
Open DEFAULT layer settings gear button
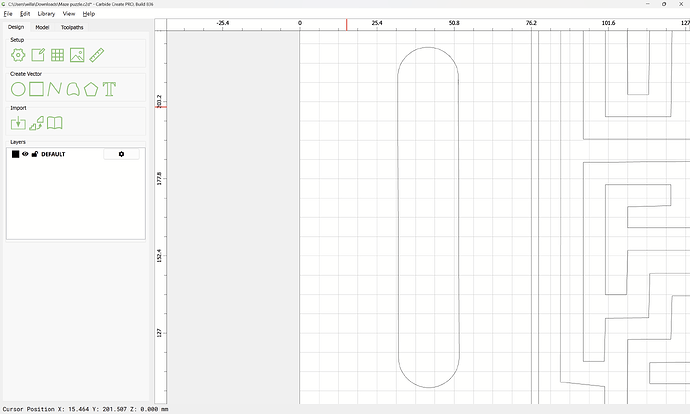click(x=121, y=154)
